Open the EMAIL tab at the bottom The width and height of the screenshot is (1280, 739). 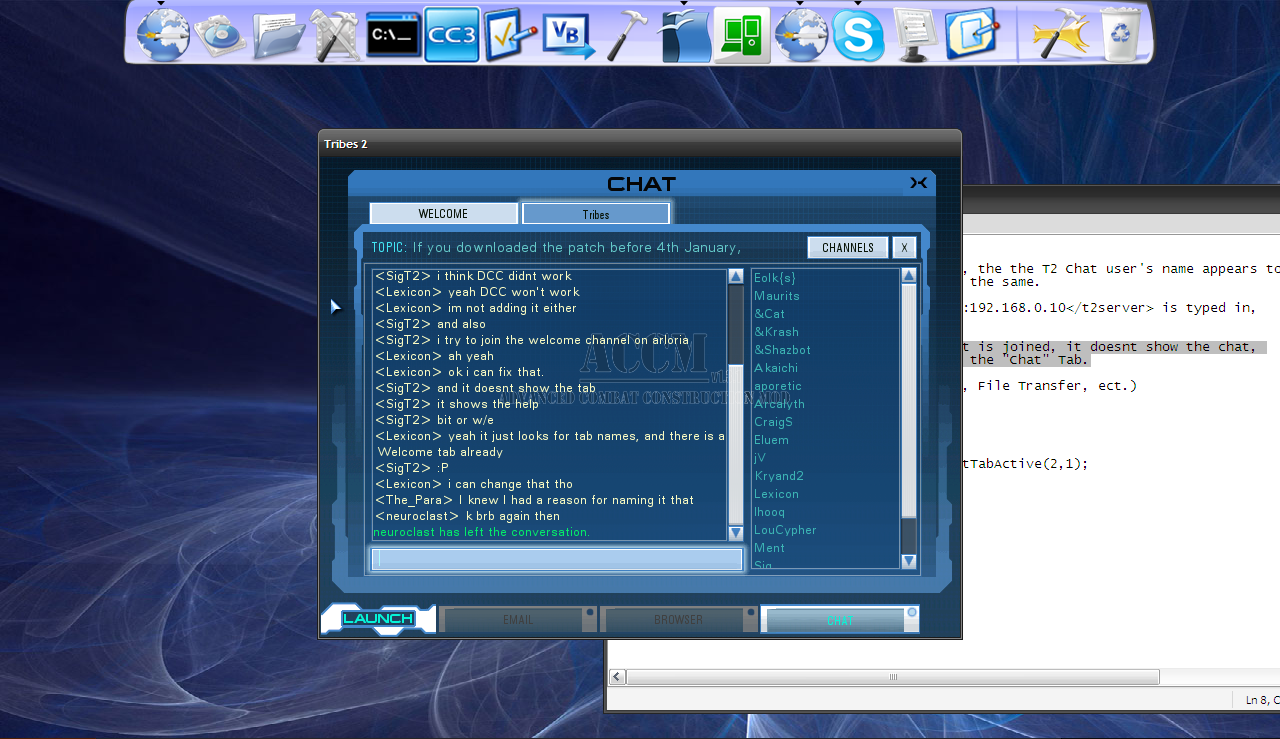point(518,620)
